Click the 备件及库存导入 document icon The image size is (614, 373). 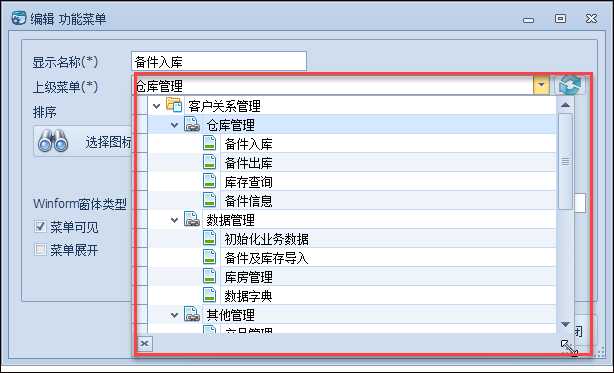(209, 257)
